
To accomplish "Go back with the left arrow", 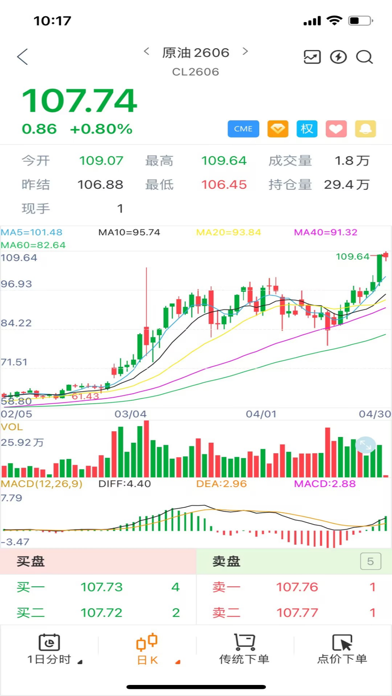I will pyautogui.click(x=22, y=57).
